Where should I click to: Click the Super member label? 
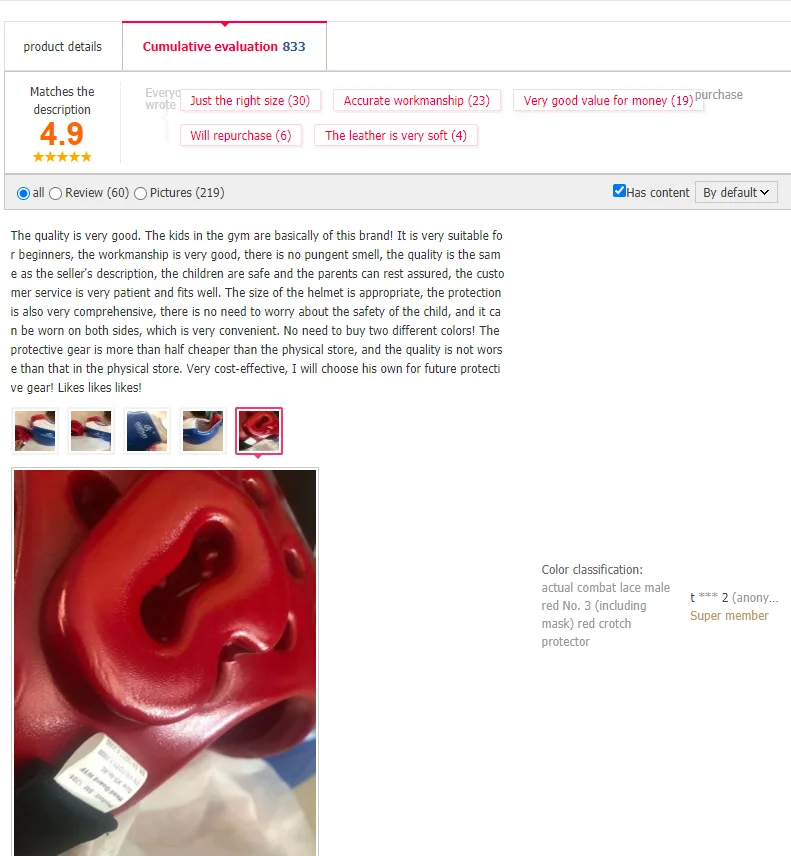[x=729, y=616]
